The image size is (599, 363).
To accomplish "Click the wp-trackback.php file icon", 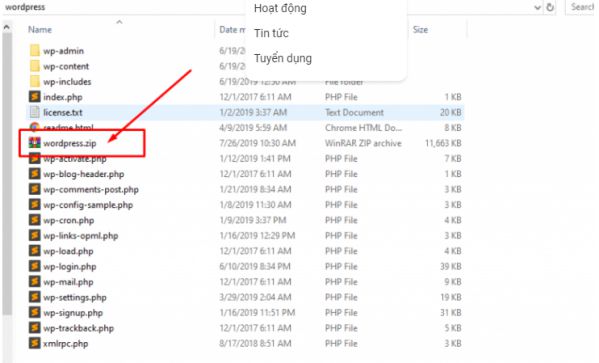I will pos(34,328).
